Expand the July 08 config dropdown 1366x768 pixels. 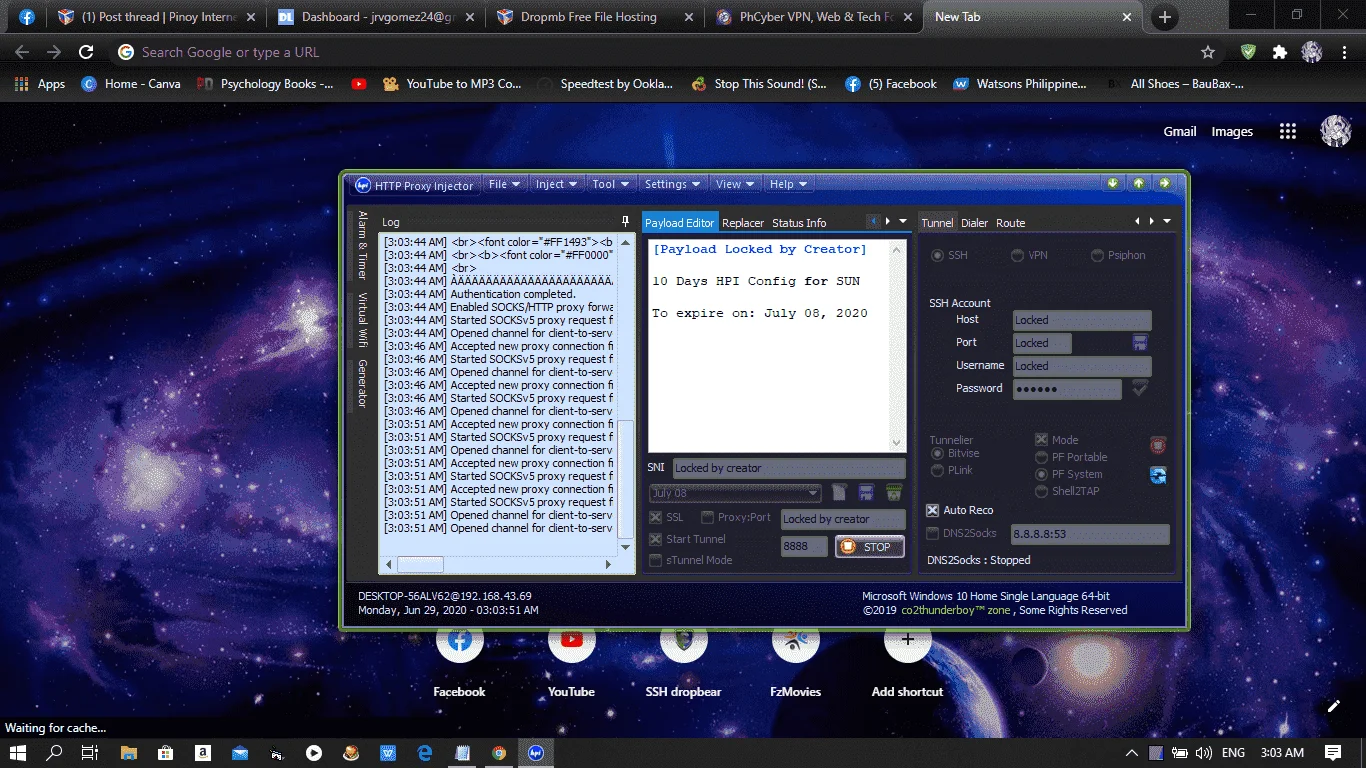coord(815,493)
